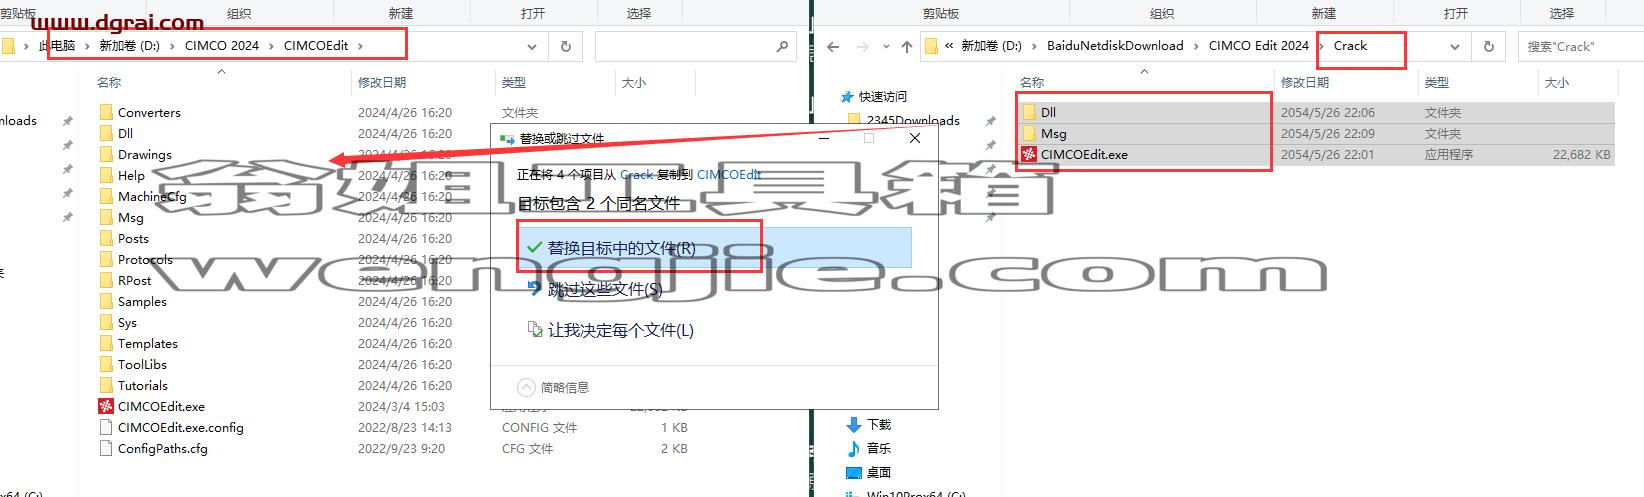Select CIMCOEdit.exe in the left file list

[x=160, y=406]
